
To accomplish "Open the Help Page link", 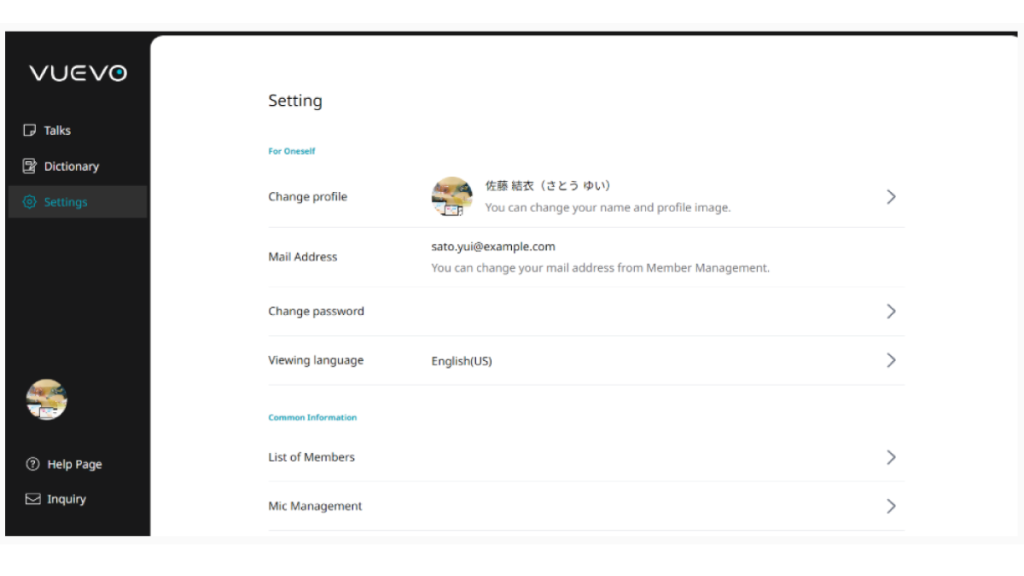I will [74, 464].
